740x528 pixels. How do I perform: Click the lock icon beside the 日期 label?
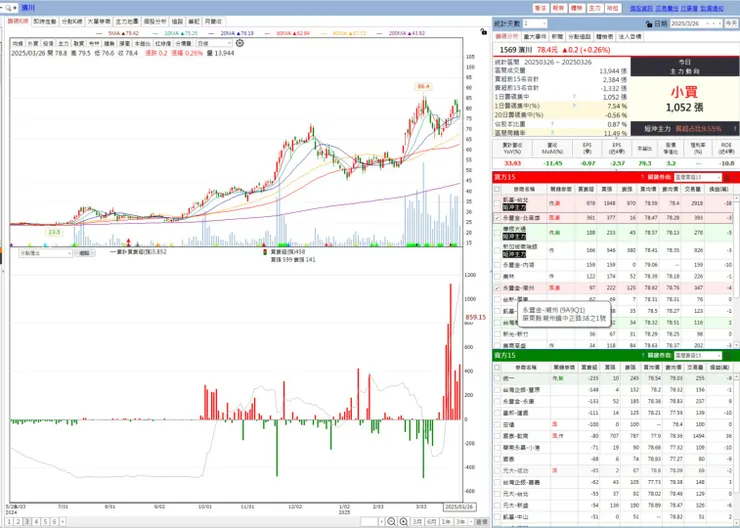(649, 24)
